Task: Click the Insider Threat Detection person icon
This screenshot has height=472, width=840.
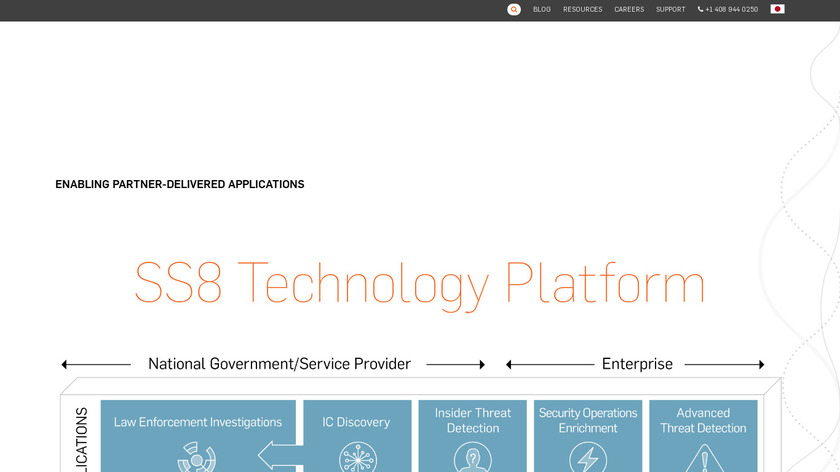Action: tap(472, 457)
